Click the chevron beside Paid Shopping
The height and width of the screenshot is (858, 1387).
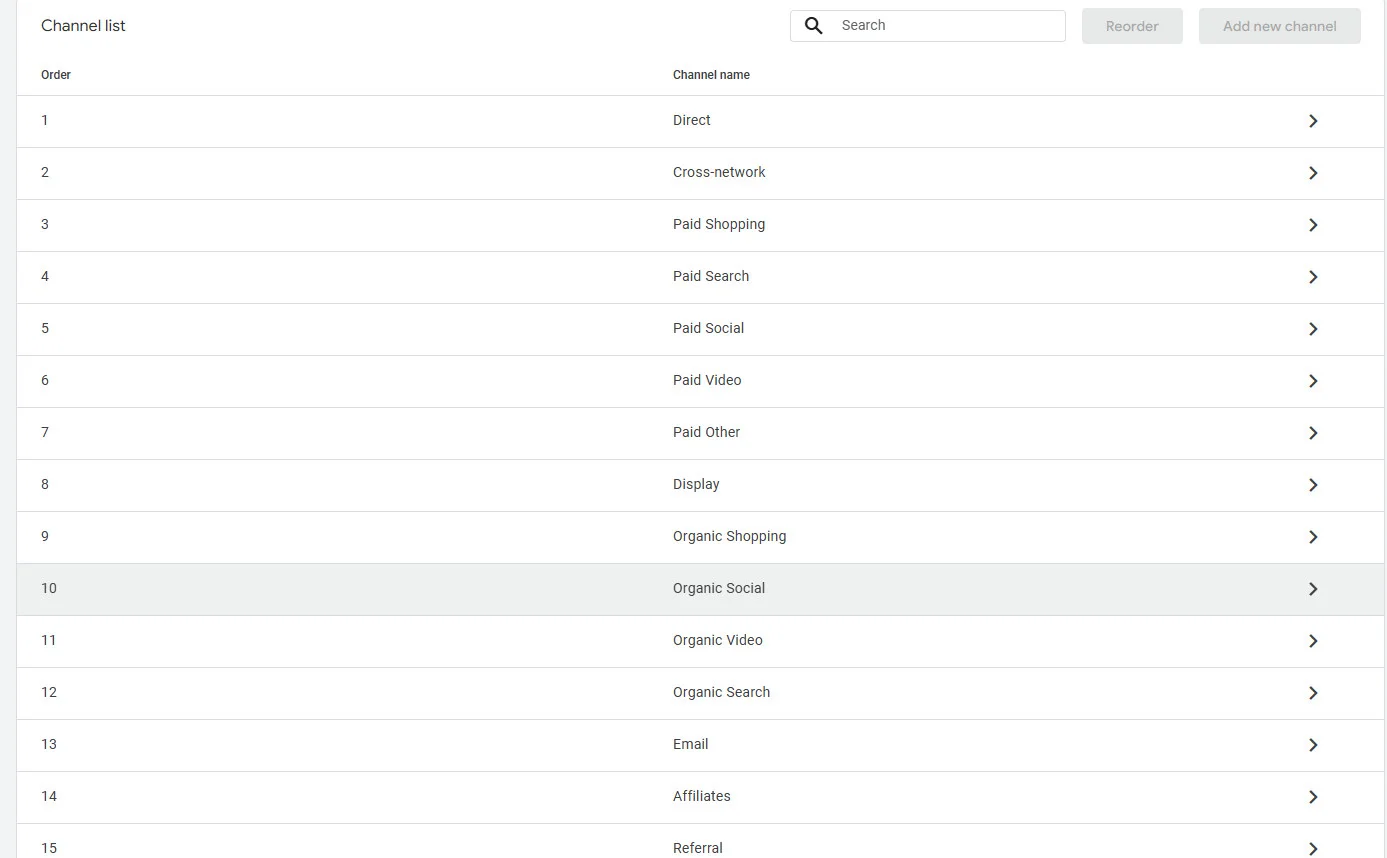pos(1313,224)
